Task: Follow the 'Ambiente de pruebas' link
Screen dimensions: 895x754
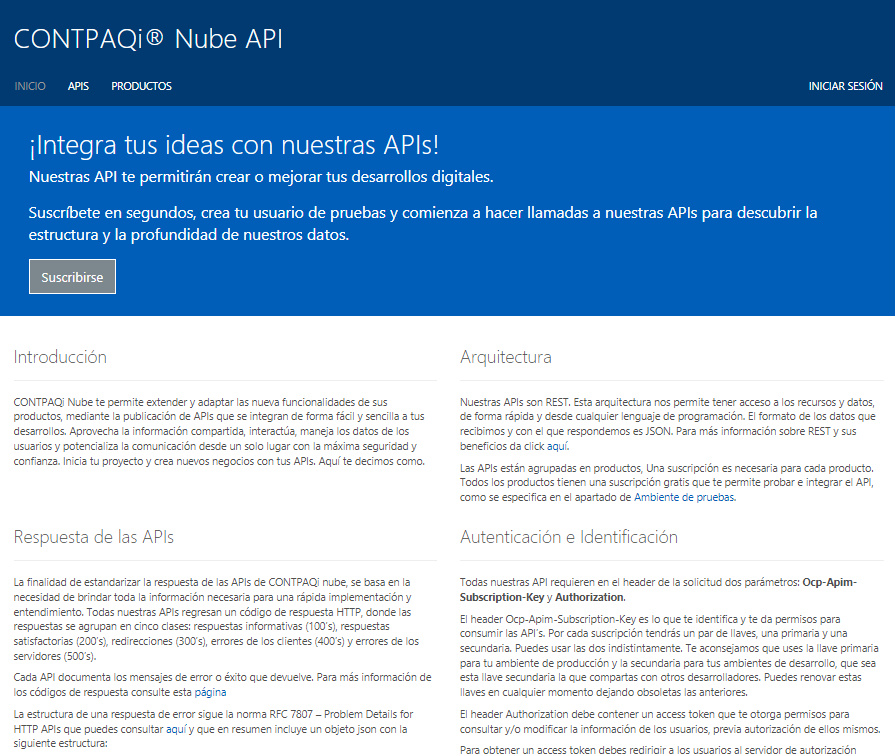Action: (685, 497)
